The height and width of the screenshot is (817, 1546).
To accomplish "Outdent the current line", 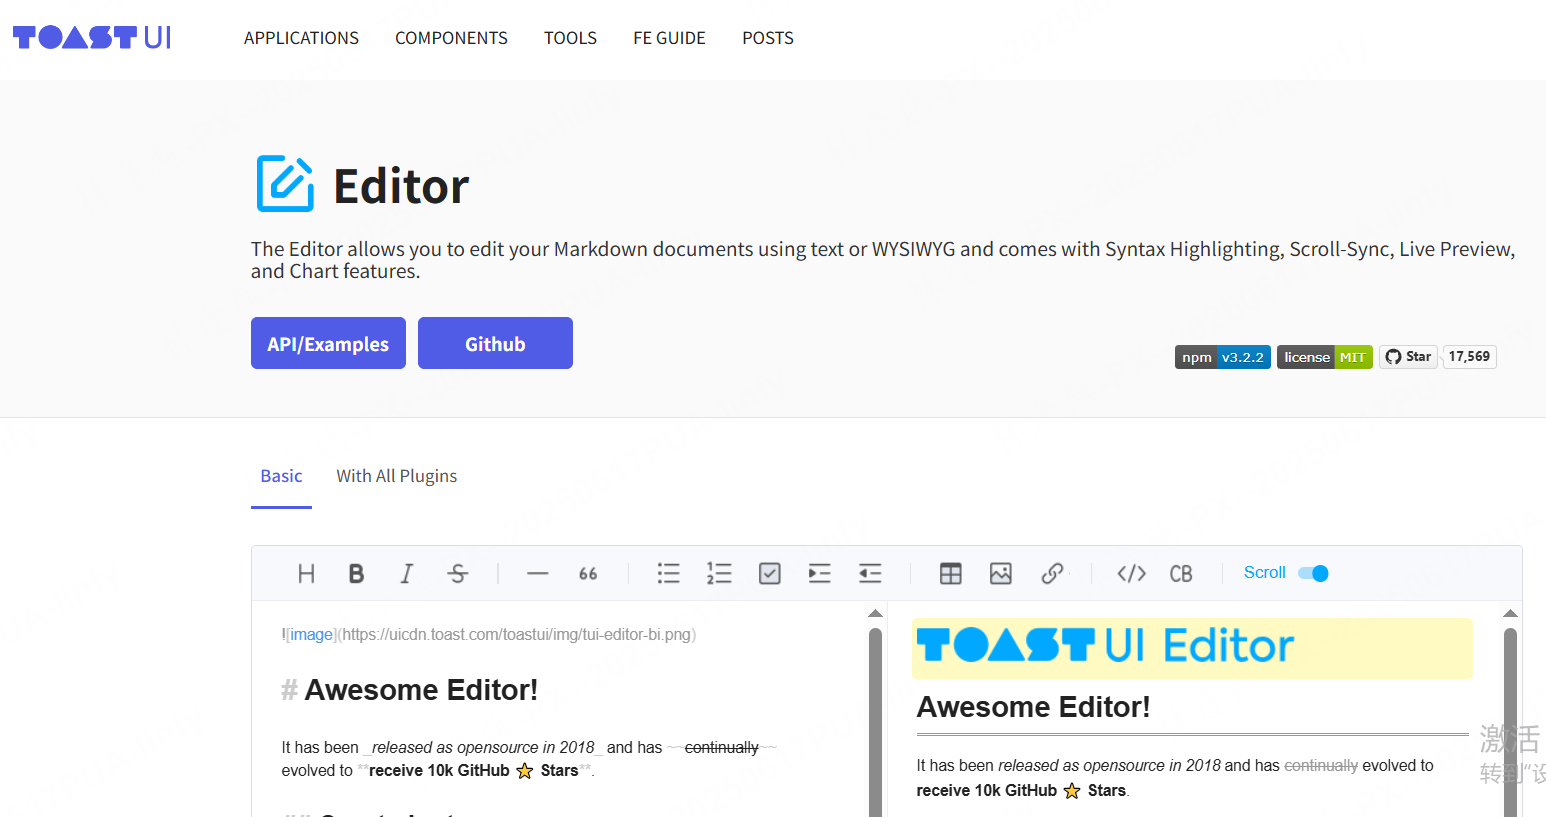I will pos(870,573).
